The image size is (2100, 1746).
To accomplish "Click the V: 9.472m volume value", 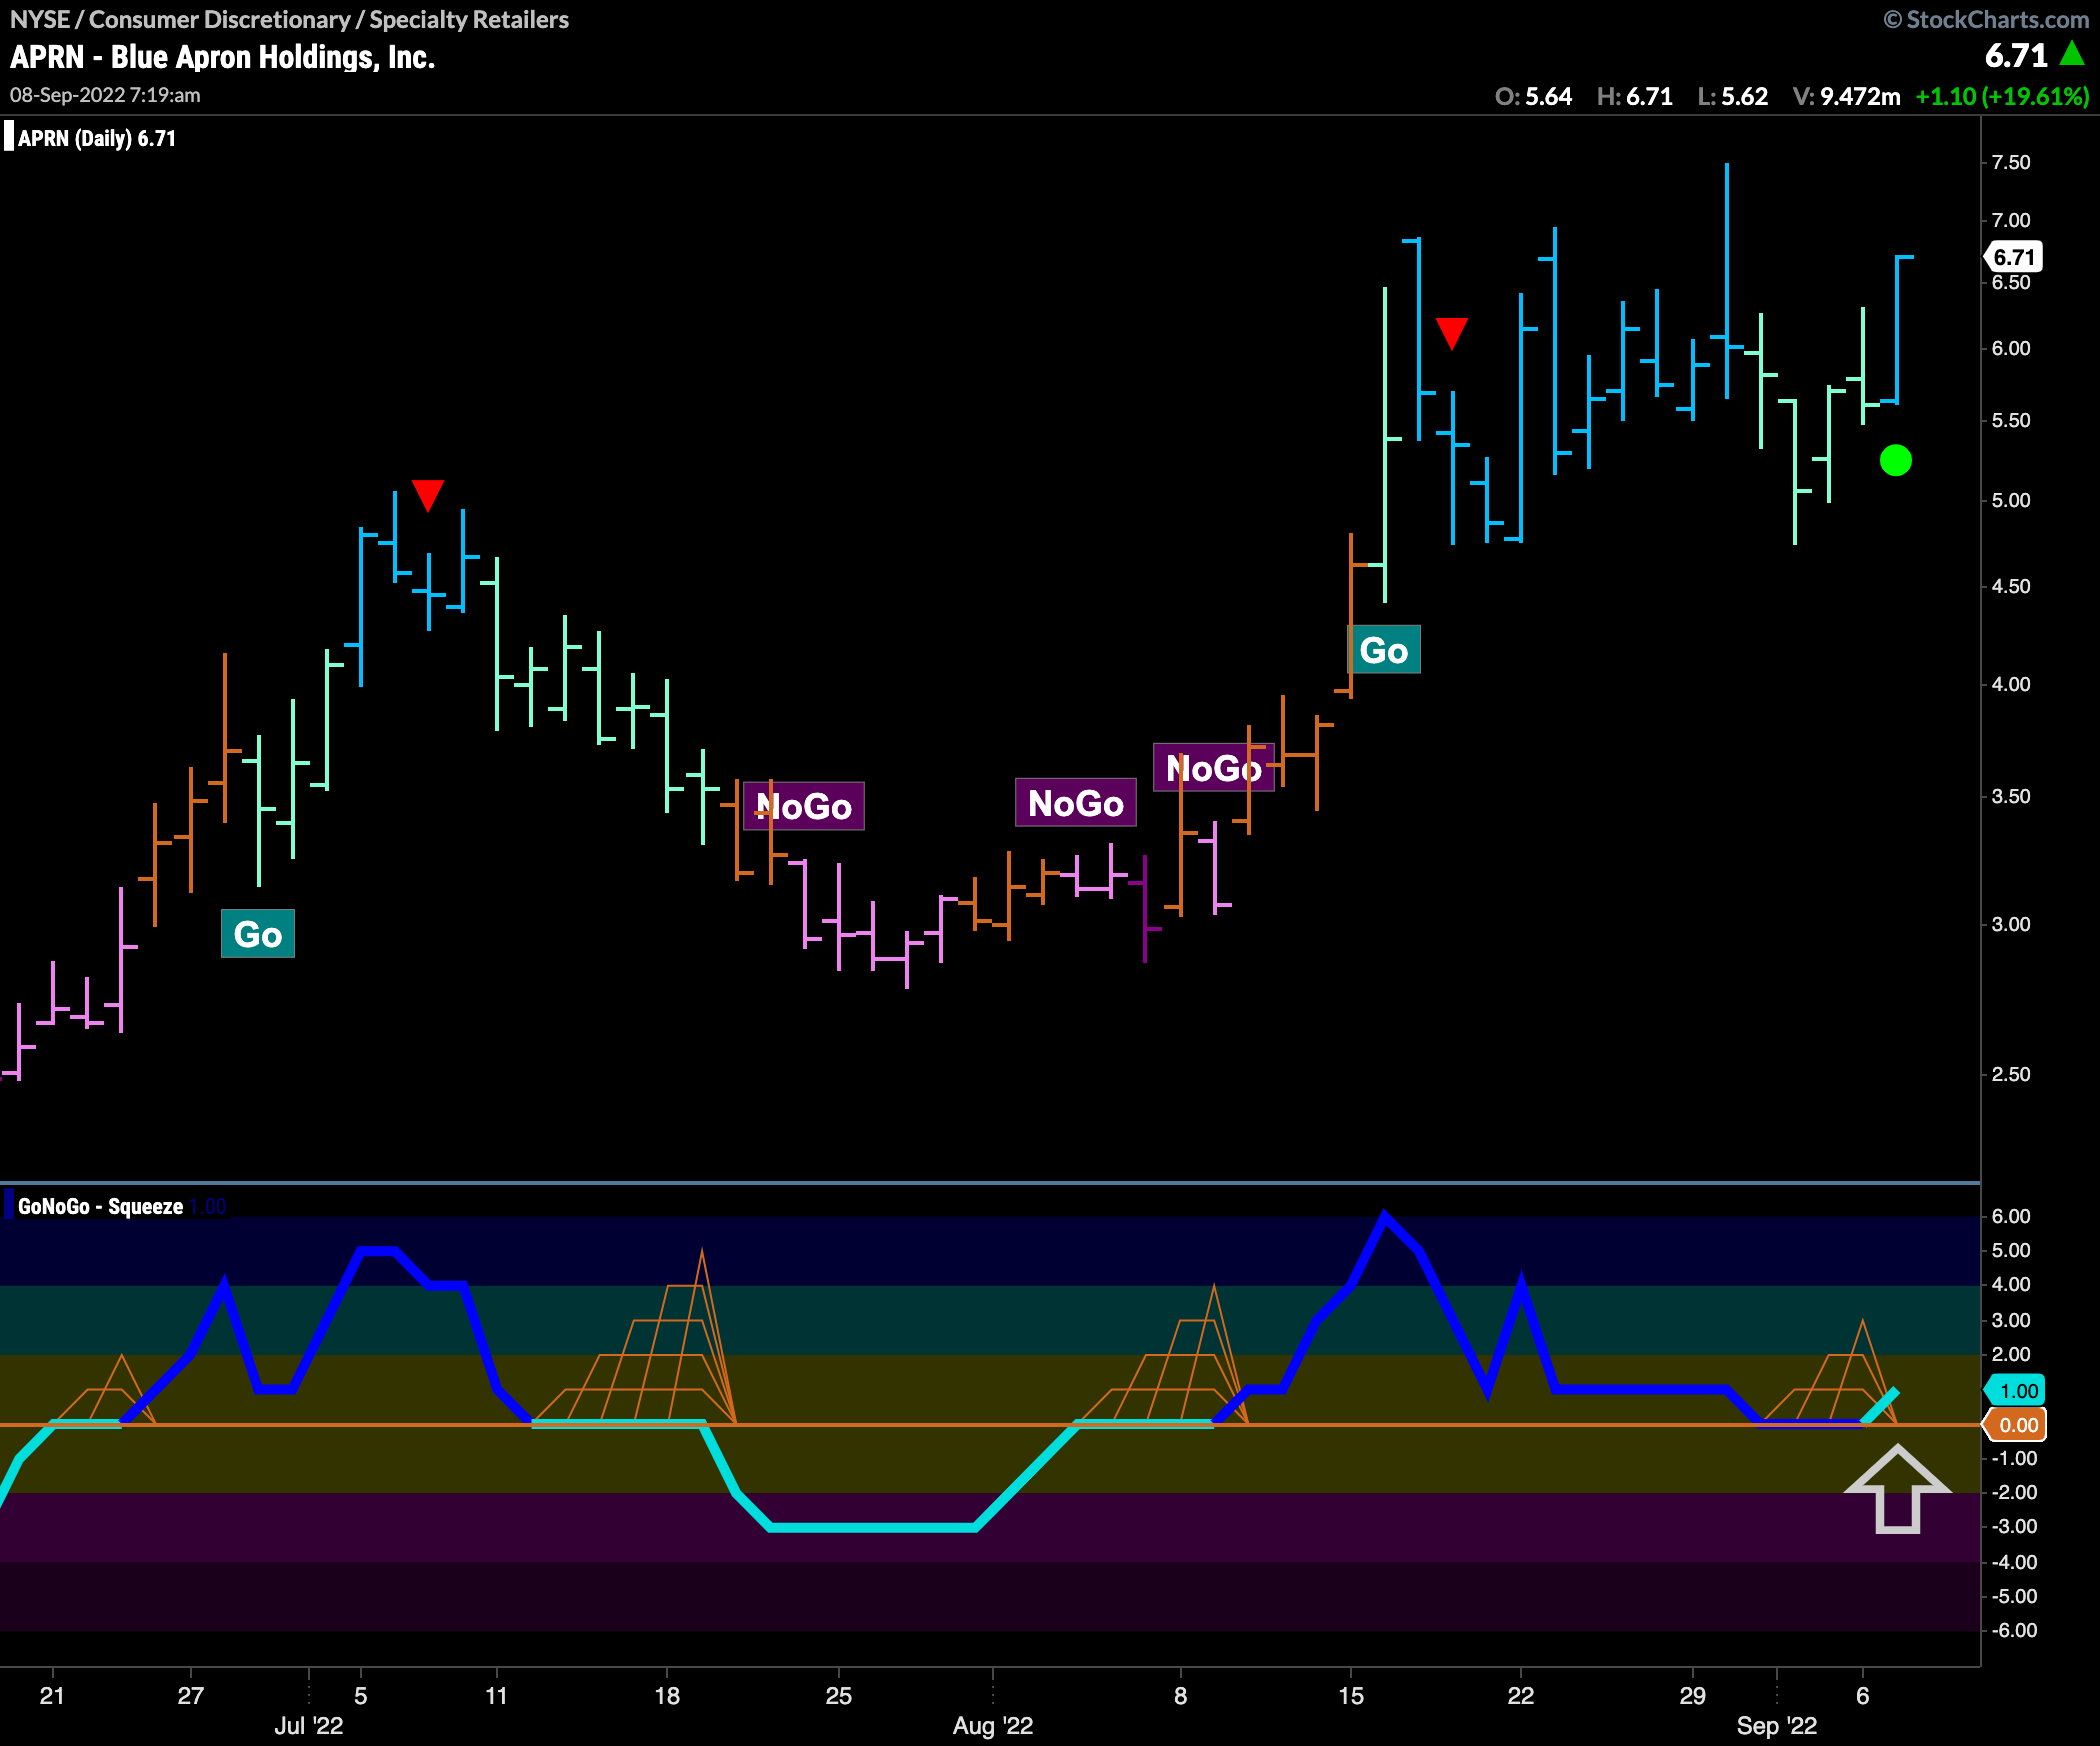I will click(1846, 96).
